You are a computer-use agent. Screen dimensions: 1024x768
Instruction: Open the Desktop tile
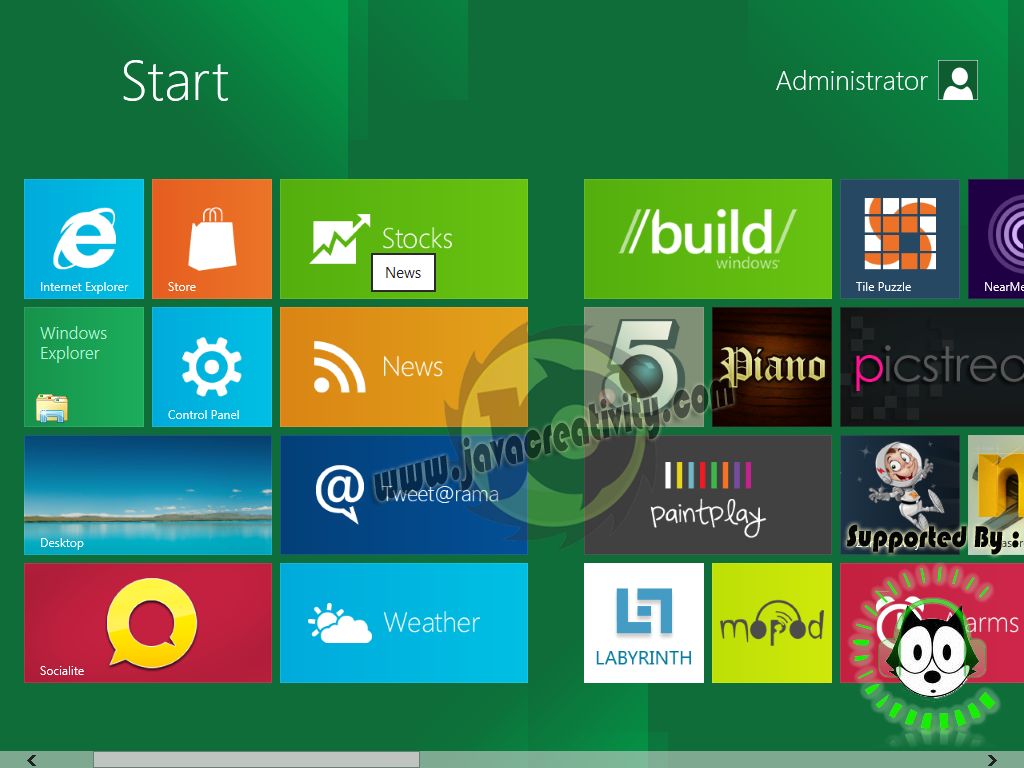148,495
